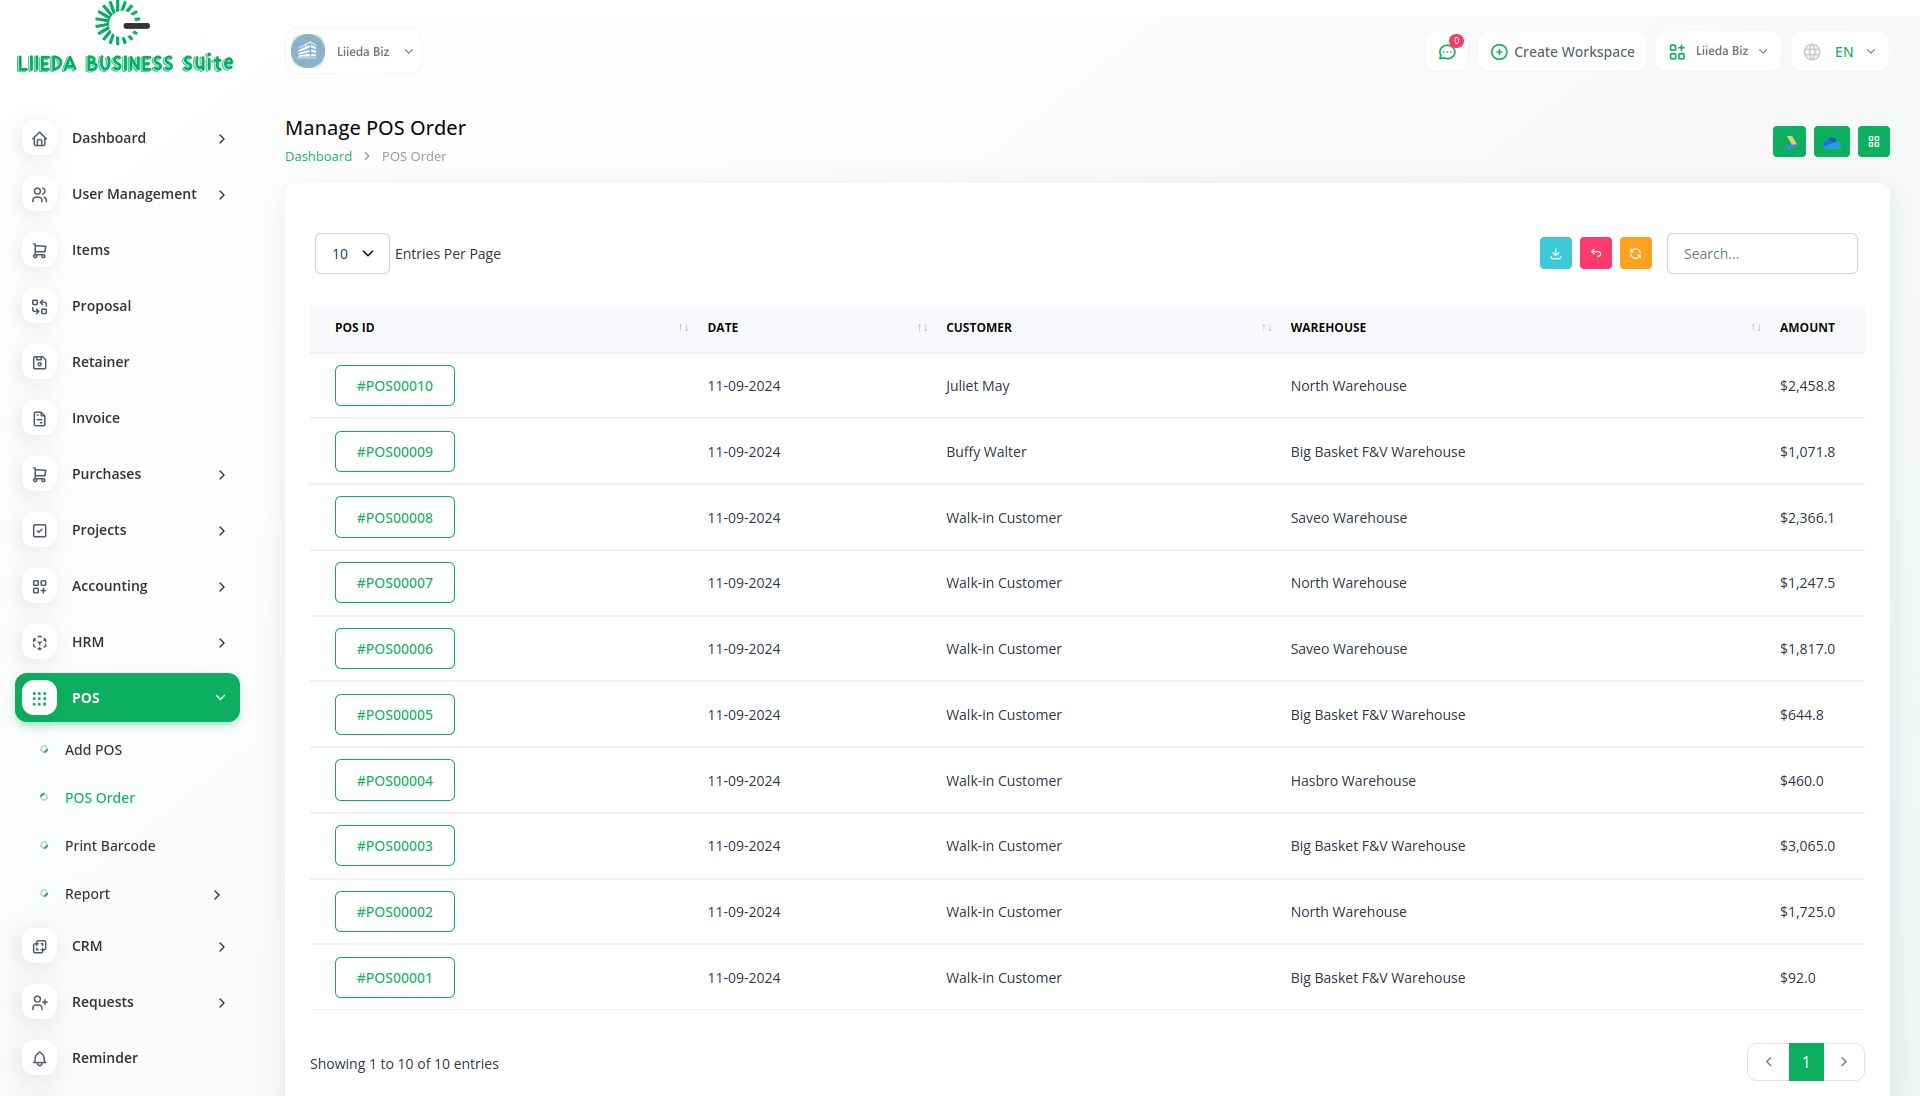Collapse the POS sidebar menu
This screenshot has width=1920, height=1096.
pos(128,698)
